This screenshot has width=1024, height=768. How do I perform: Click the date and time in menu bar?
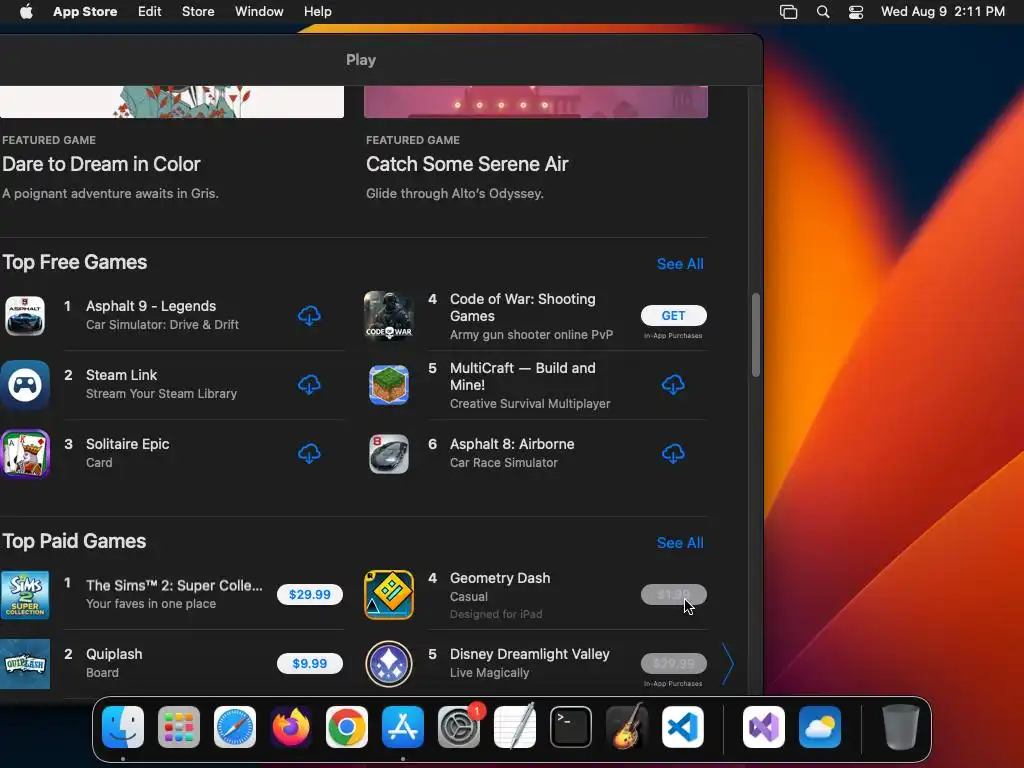[942, 12]
